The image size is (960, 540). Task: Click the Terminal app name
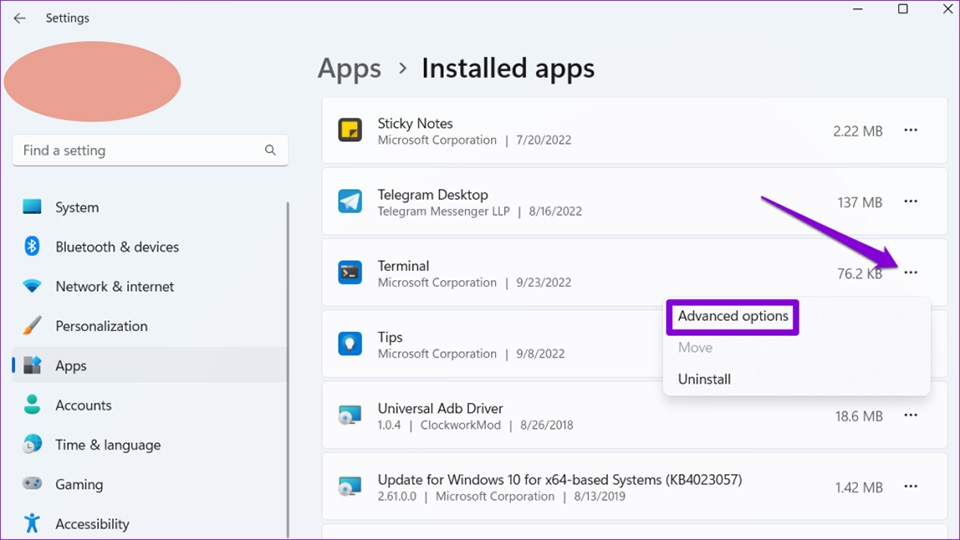[x=403, y=266]
